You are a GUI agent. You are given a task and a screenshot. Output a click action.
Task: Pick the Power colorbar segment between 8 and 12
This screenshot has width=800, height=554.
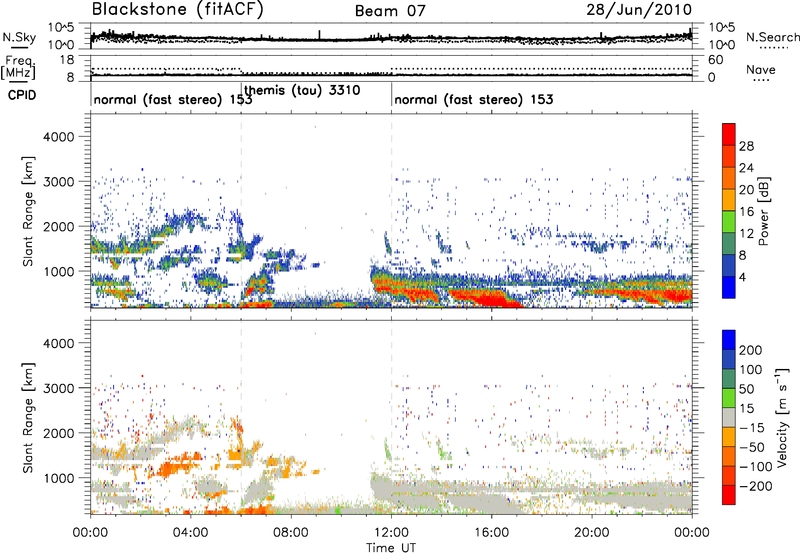click(729, 244)
